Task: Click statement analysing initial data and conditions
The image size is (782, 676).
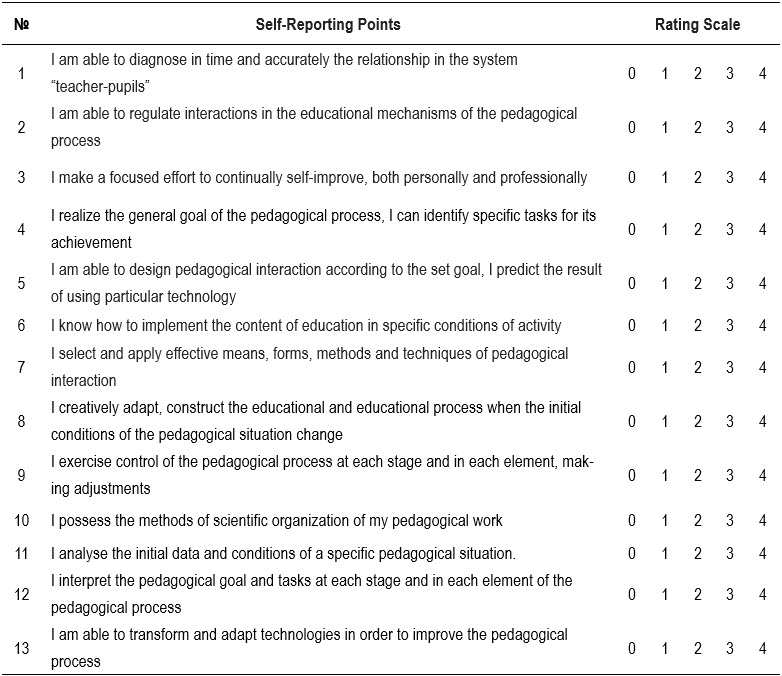Action: pos(283,553)
